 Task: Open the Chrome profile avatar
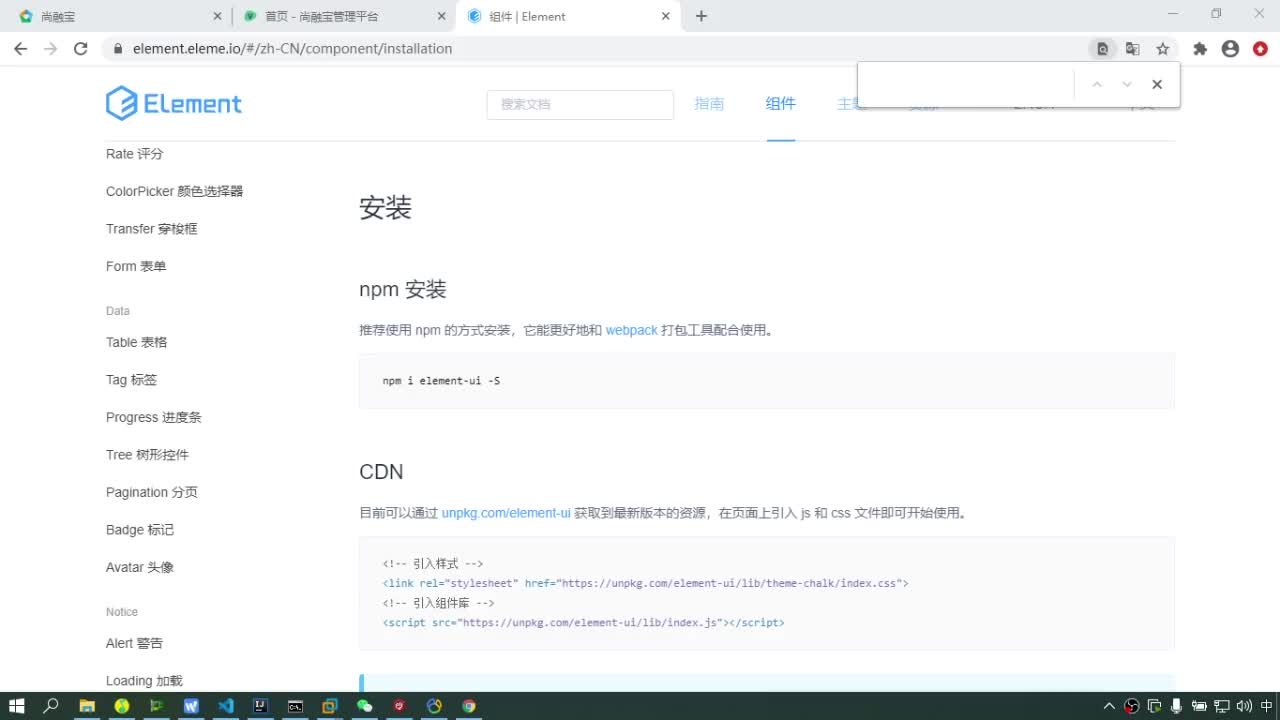1230,48
